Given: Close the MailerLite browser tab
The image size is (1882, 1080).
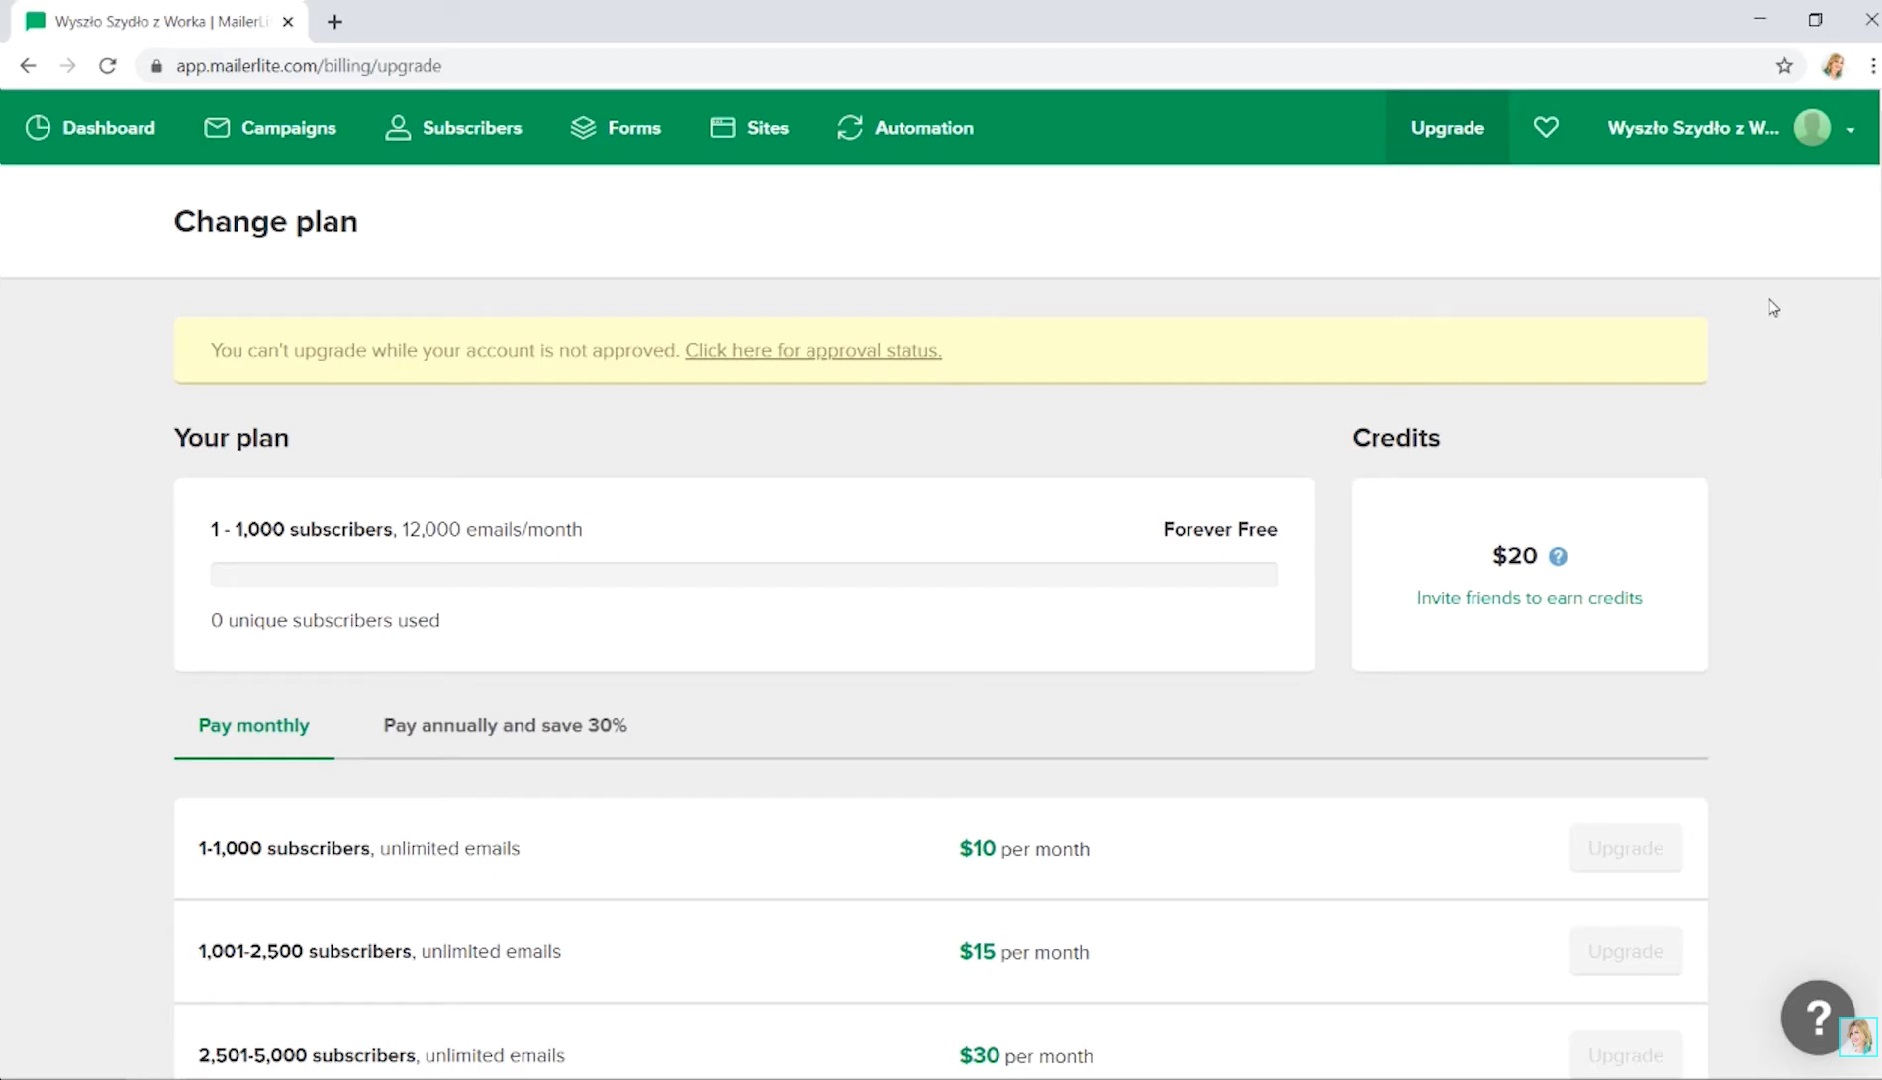Looking at the screenshot, I should tap(288, 22).
